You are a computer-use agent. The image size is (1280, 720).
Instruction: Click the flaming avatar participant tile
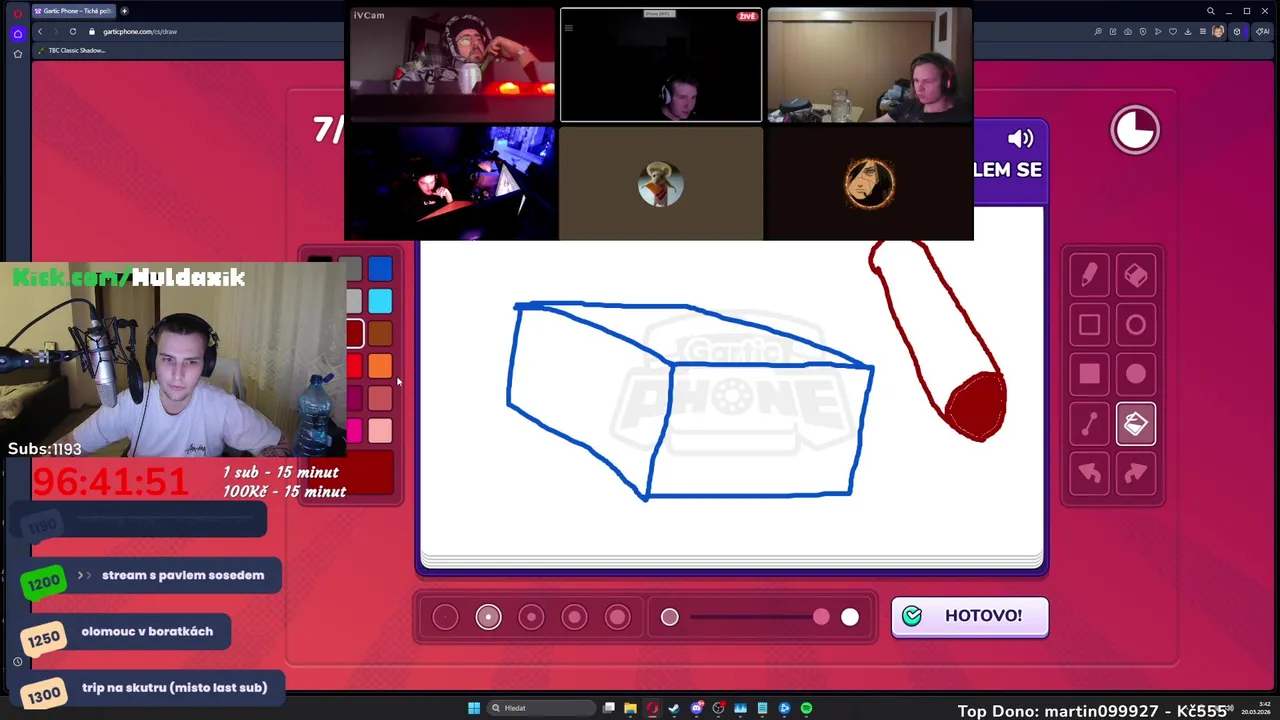pos(869,184)
